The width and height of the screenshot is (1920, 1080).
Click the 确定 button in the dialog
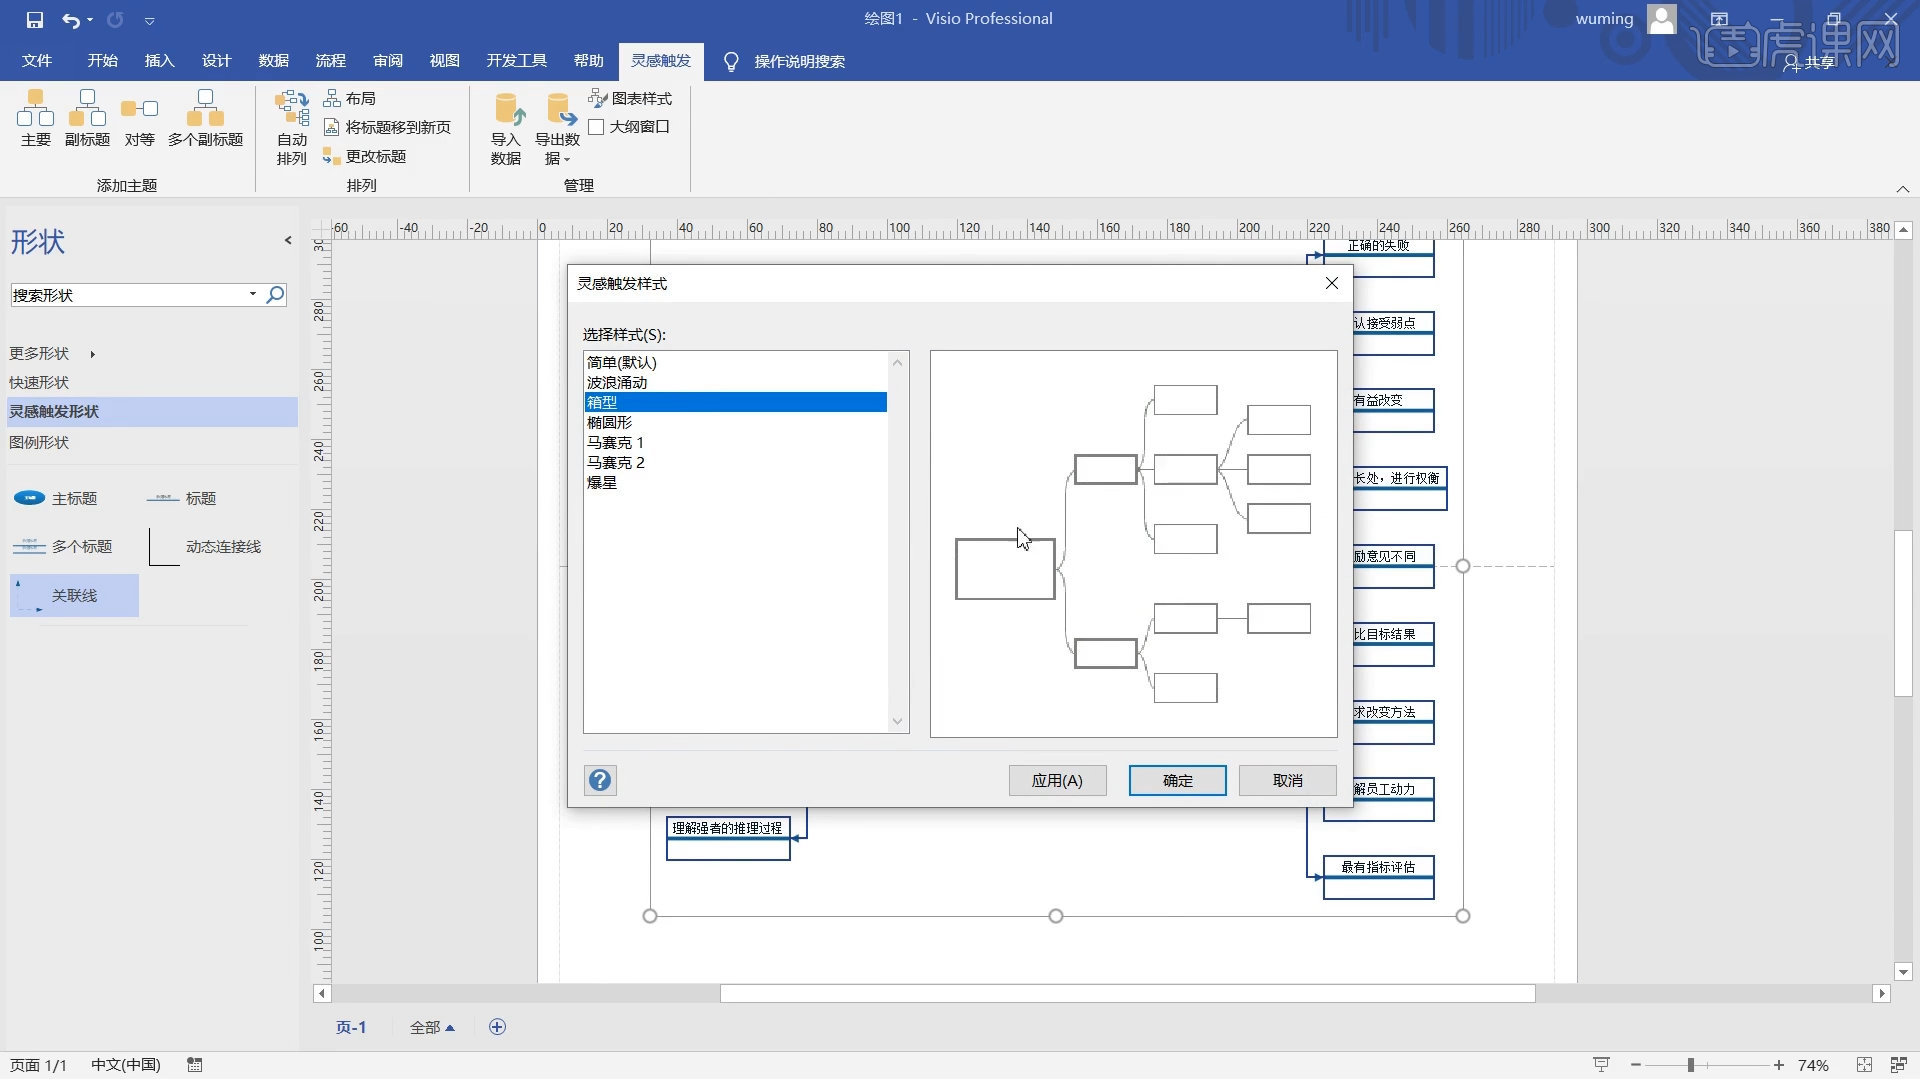pyautogui.click(x=1177, y=780)
